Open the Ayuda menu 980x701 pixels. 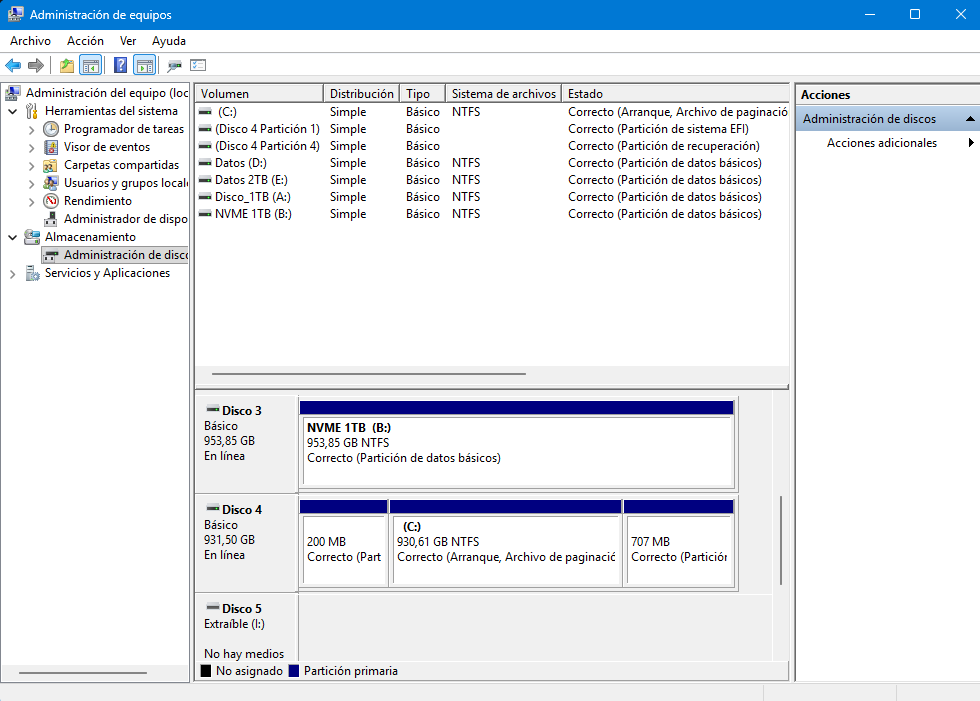tap(169, 41)
